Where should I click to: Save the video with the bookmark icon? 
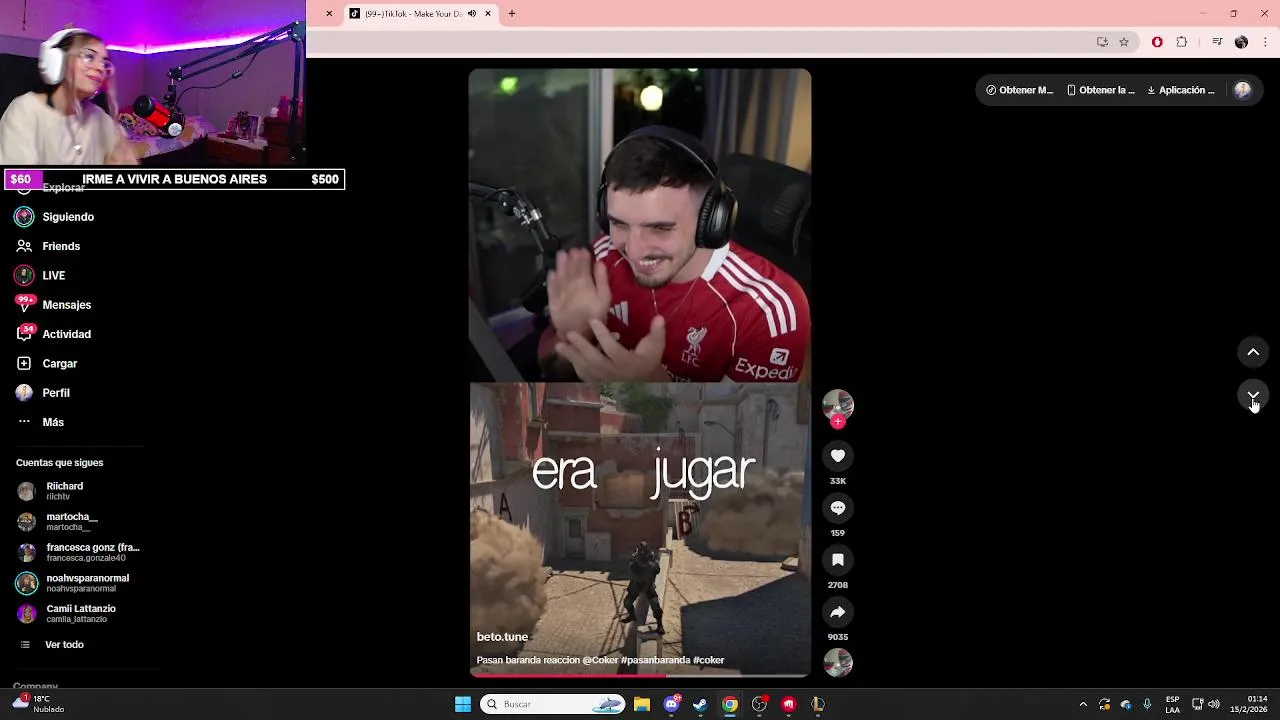point(838,560)
